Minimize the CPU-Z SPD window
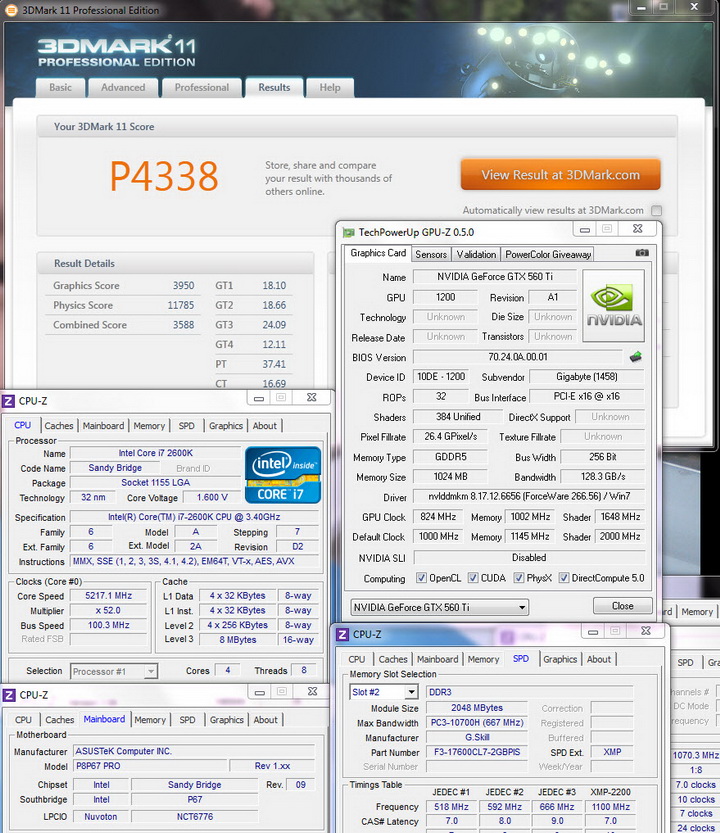Screen dimensions: 720x833 point(592,631)
